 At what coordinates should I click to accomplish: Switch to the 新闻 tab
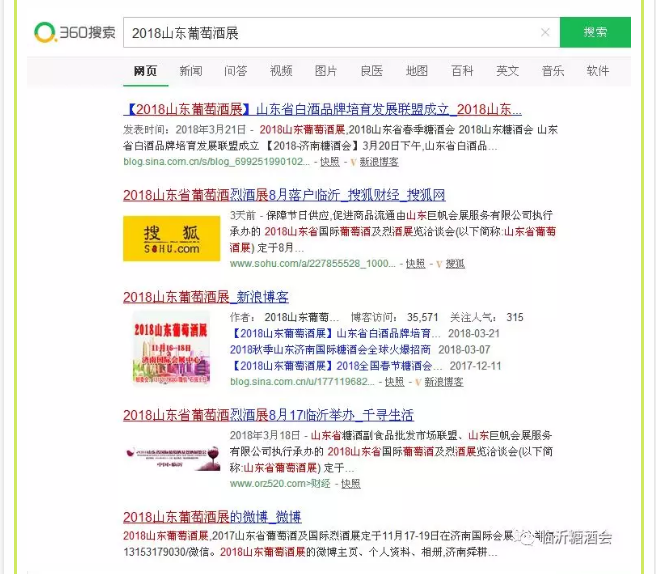pyautogui.click(x=191, y=71)
